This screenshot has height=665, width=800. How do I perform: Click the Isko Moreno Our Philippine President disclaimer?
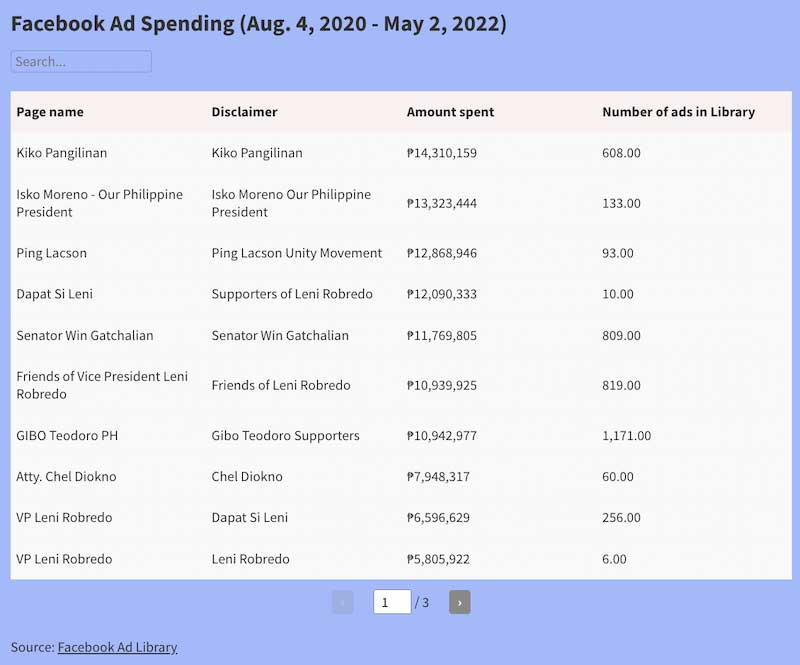pos(291,203)
